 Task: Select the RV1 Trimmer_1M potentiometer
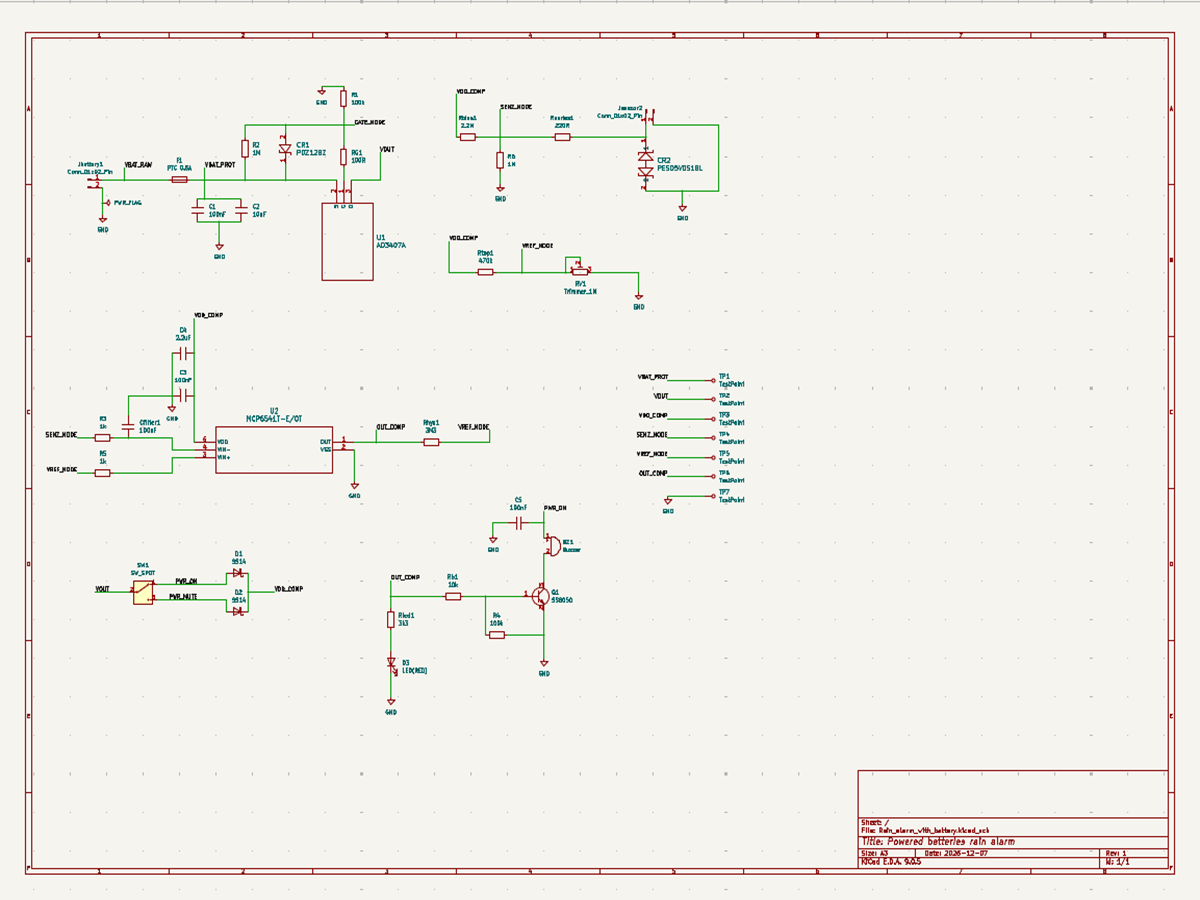click(x=580, y=272)
